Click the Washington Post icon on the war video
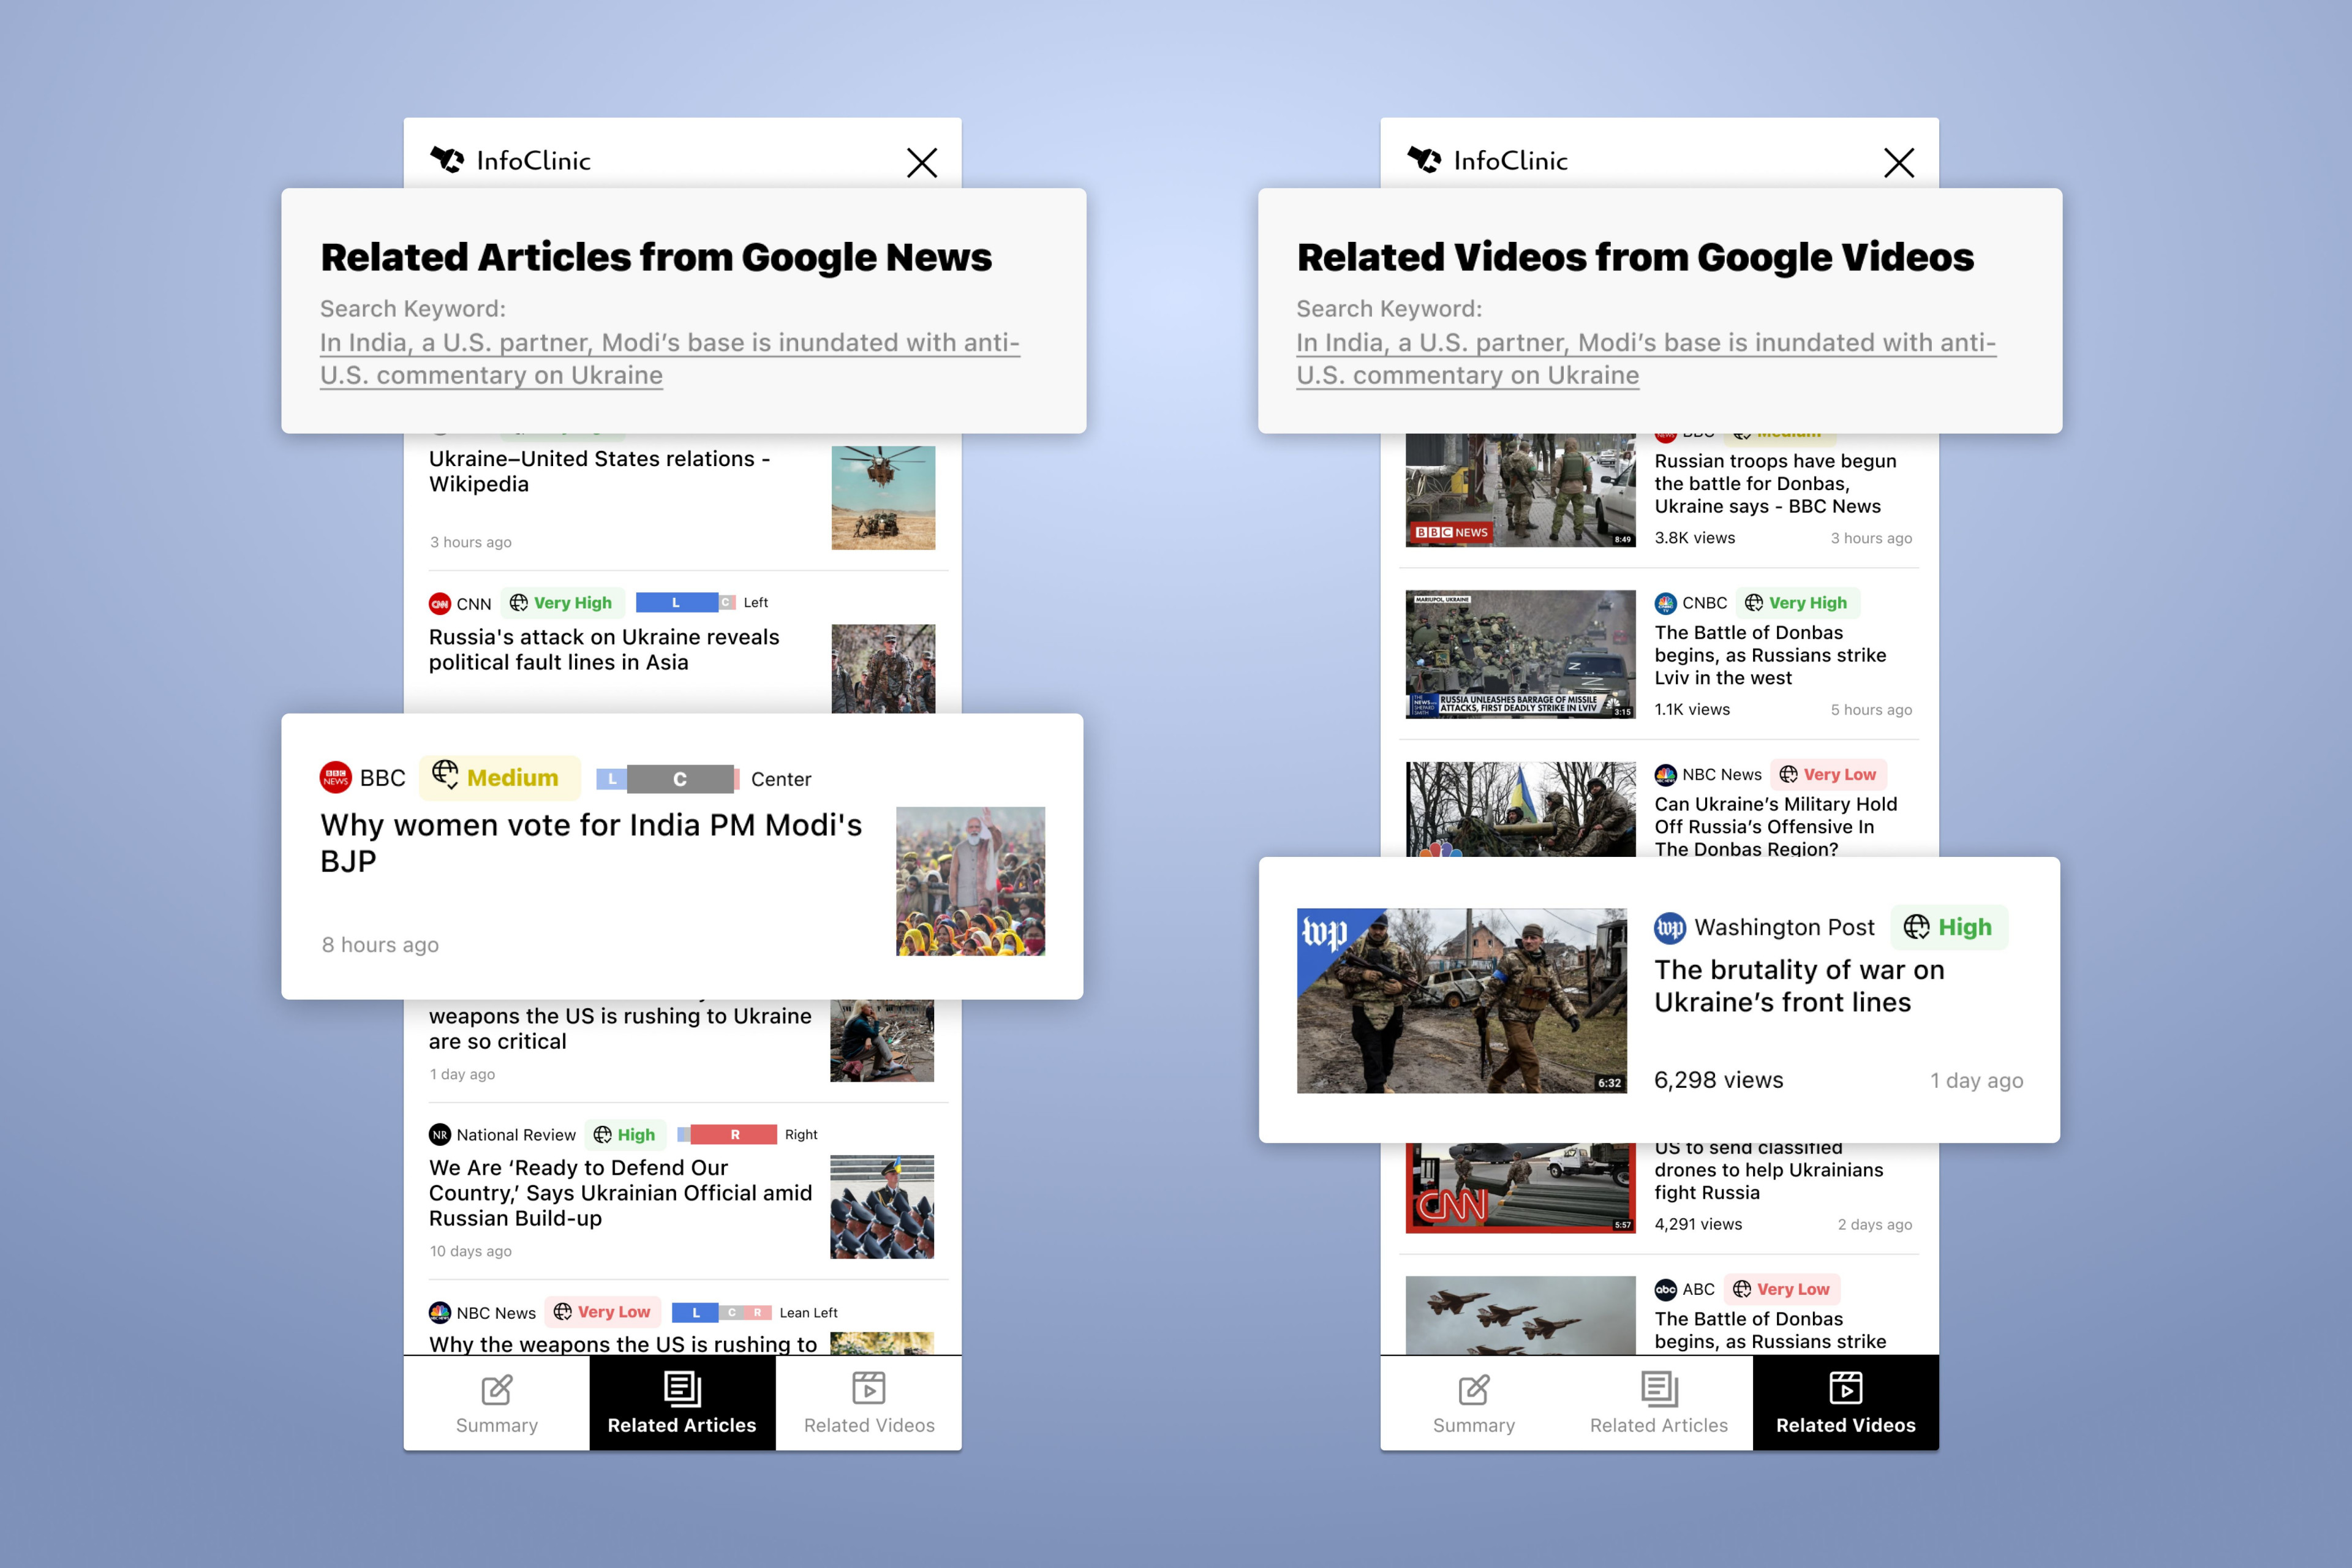 click(x=1672, y=927)
